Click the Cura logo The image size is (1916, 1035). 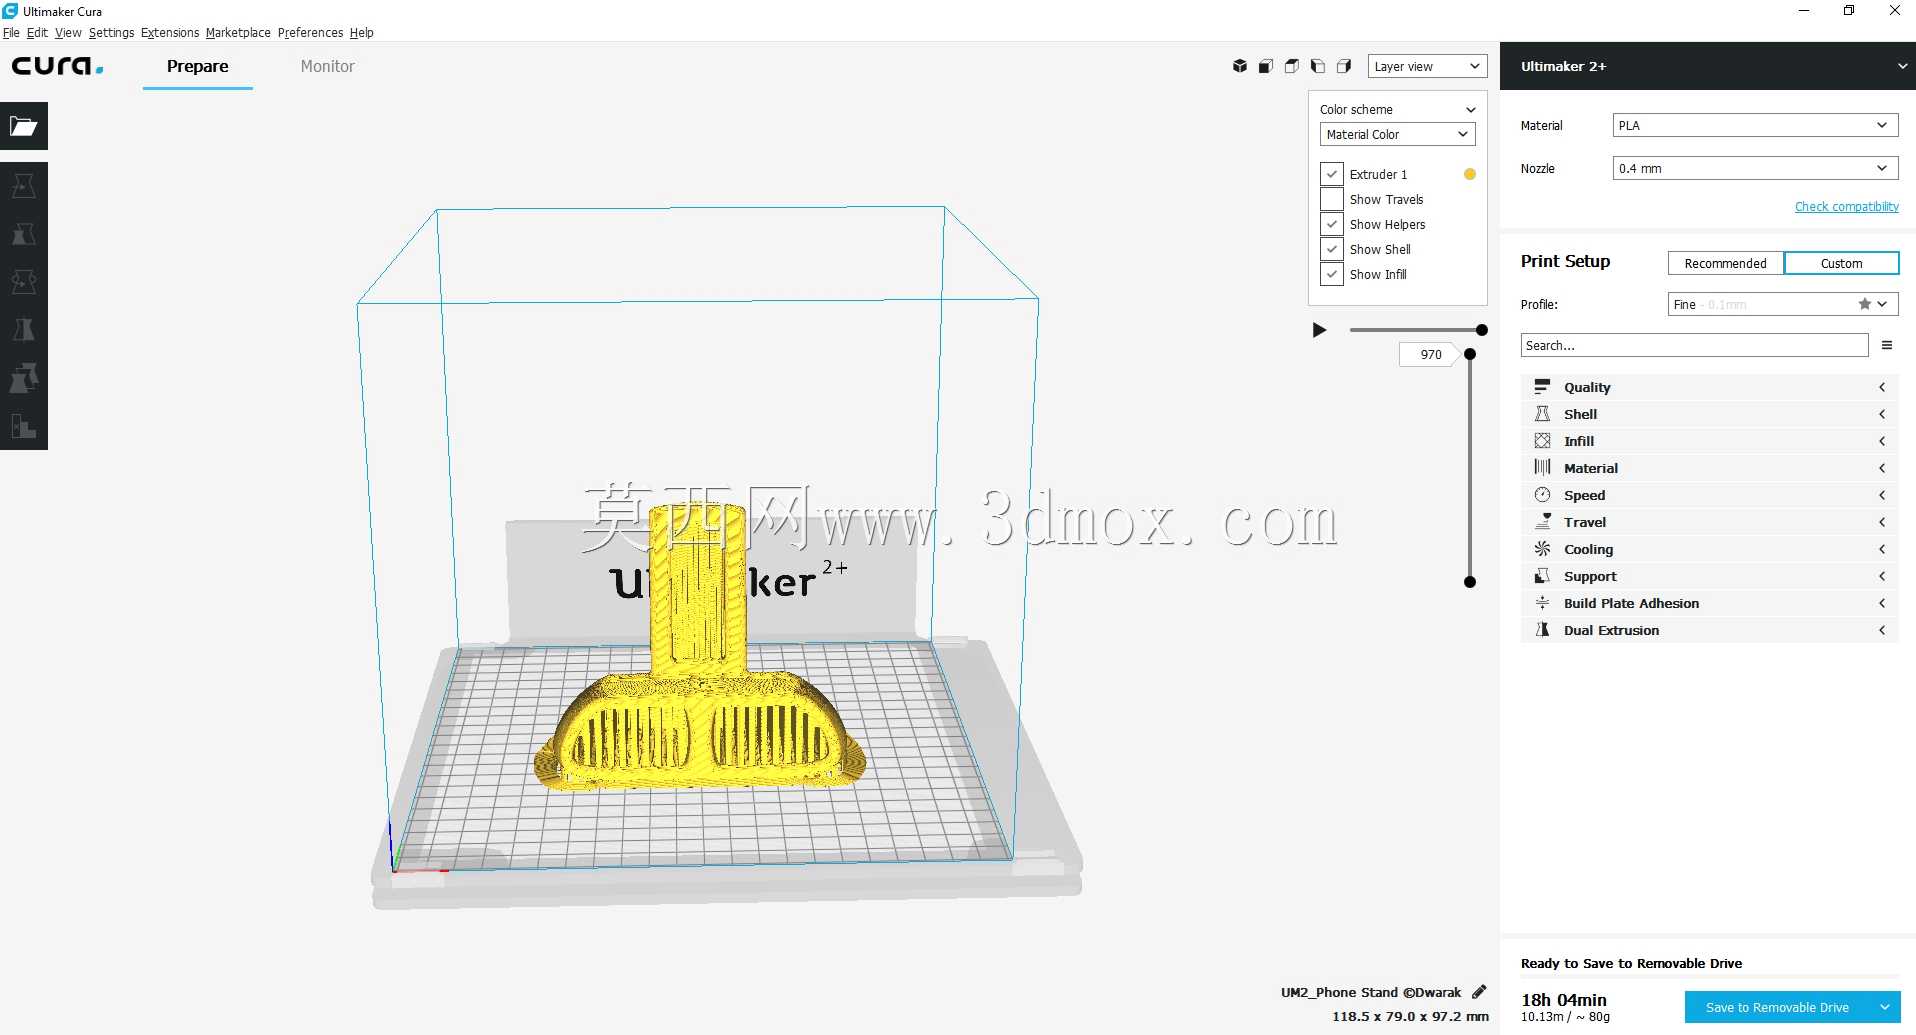click(x=57, y=66)
